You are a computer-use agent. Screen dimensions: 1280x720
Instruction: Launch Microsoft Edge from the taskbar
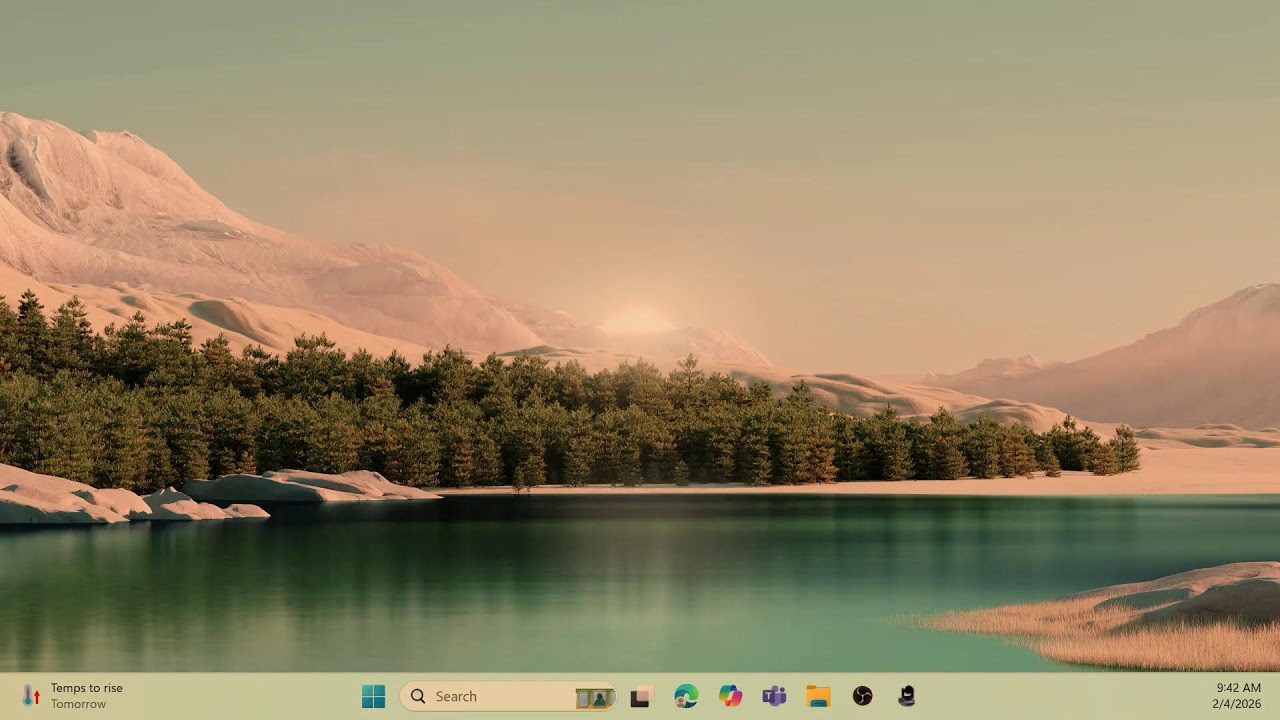coord(686,696)
